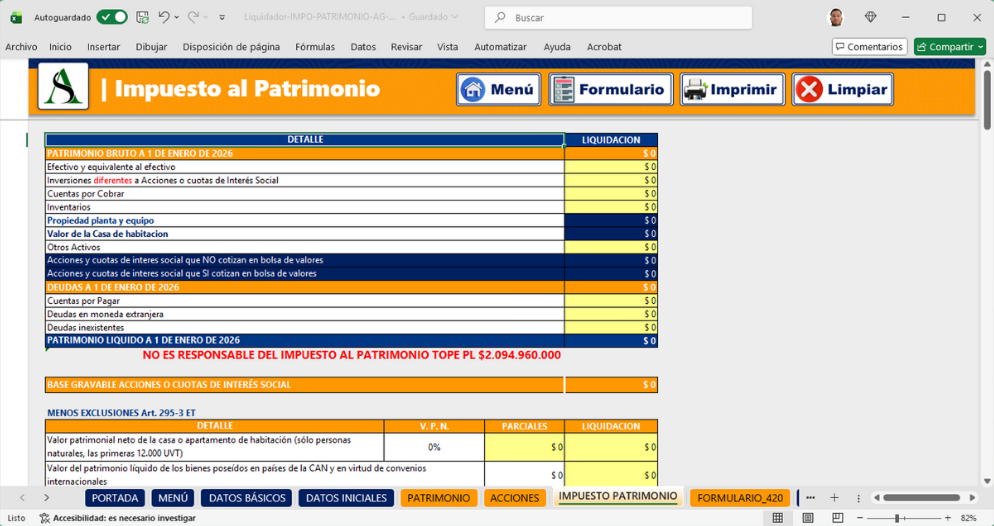Open the Vista ribbon tab
The width and height of the screenshot is (994, 526).
[x=448, y=47]
